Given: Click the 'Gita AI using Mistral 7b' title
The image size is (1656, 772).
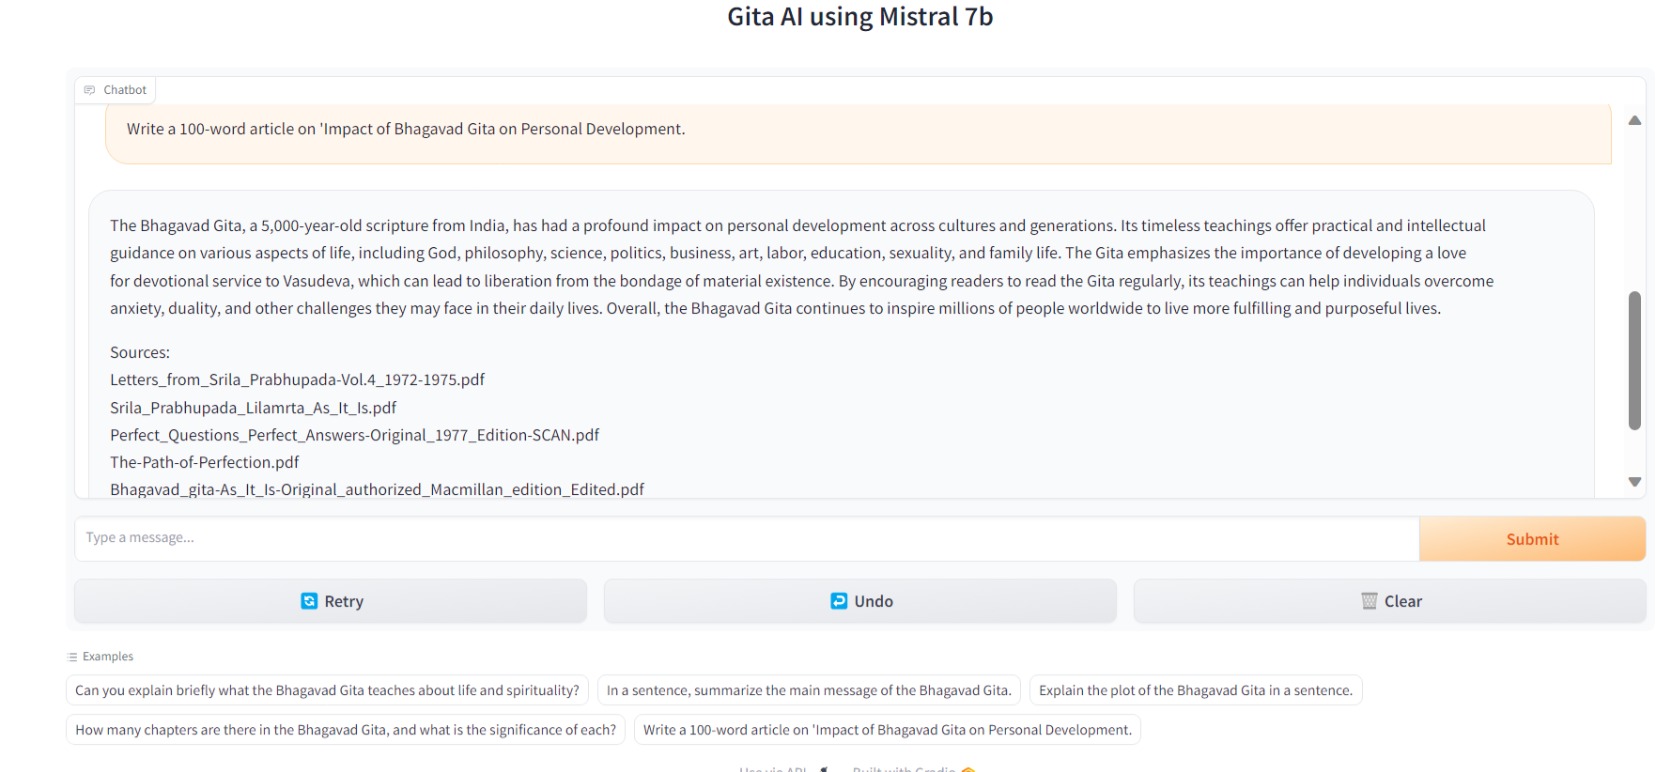Looking at the screenshot, I should 860,17.
